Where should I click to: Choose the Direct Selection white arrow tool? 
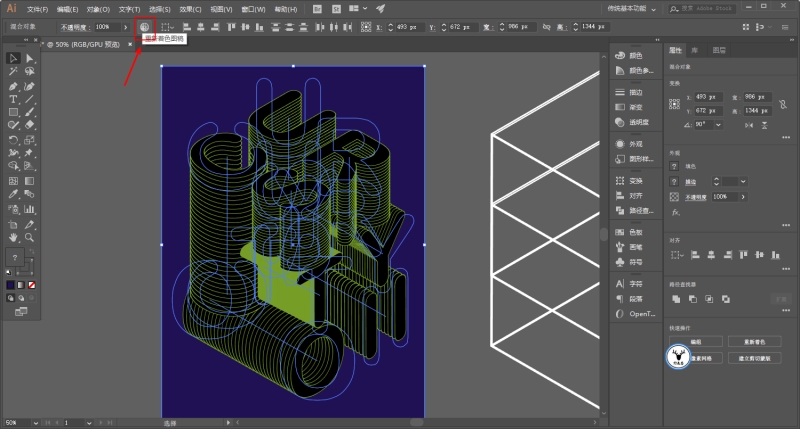pos(30,59)
